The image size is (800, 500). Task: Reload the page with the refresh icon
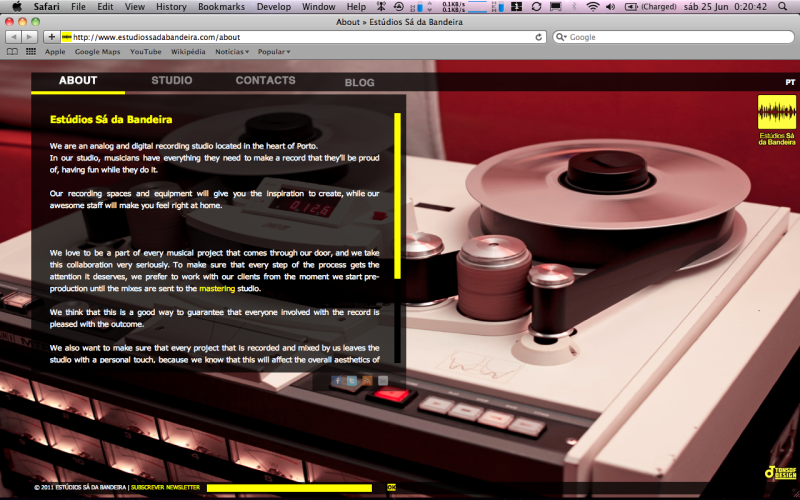click(x=539, y=37)
